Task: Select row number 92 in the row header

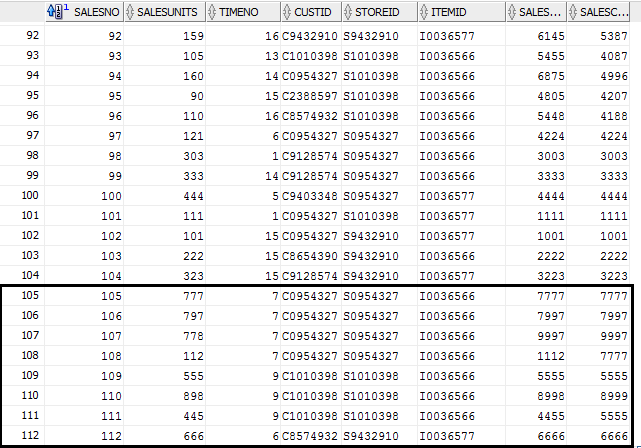Action: 22,36
